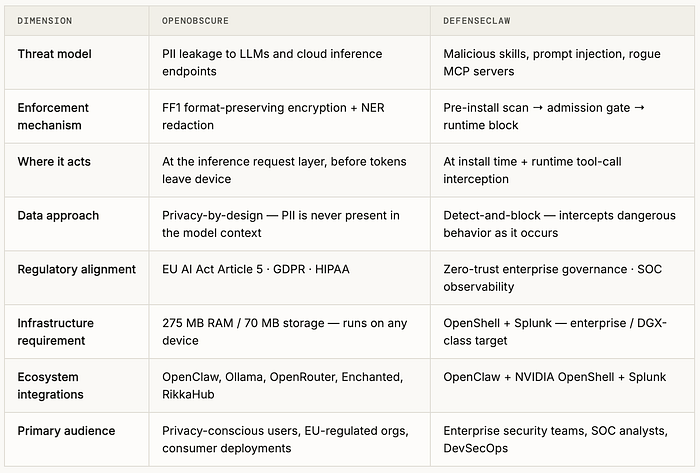Viewport: 700px width, 473px height.
Task: Click the Where it acts row label
Action: click(54, 162)
